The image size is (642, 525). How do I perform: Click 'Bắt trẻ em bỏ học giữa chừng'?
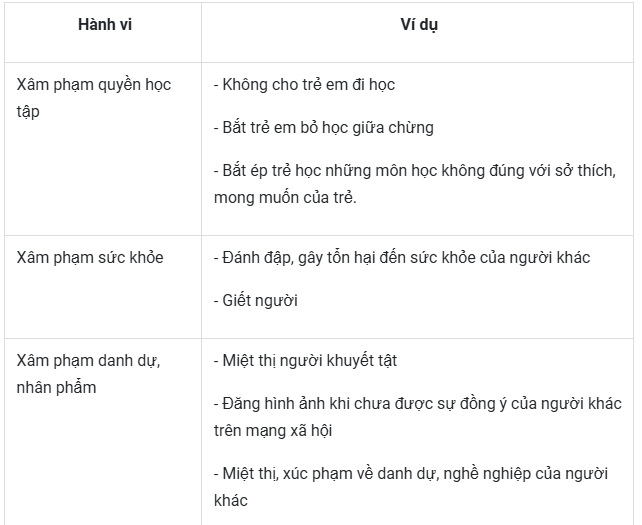click(x=323, y=127)
